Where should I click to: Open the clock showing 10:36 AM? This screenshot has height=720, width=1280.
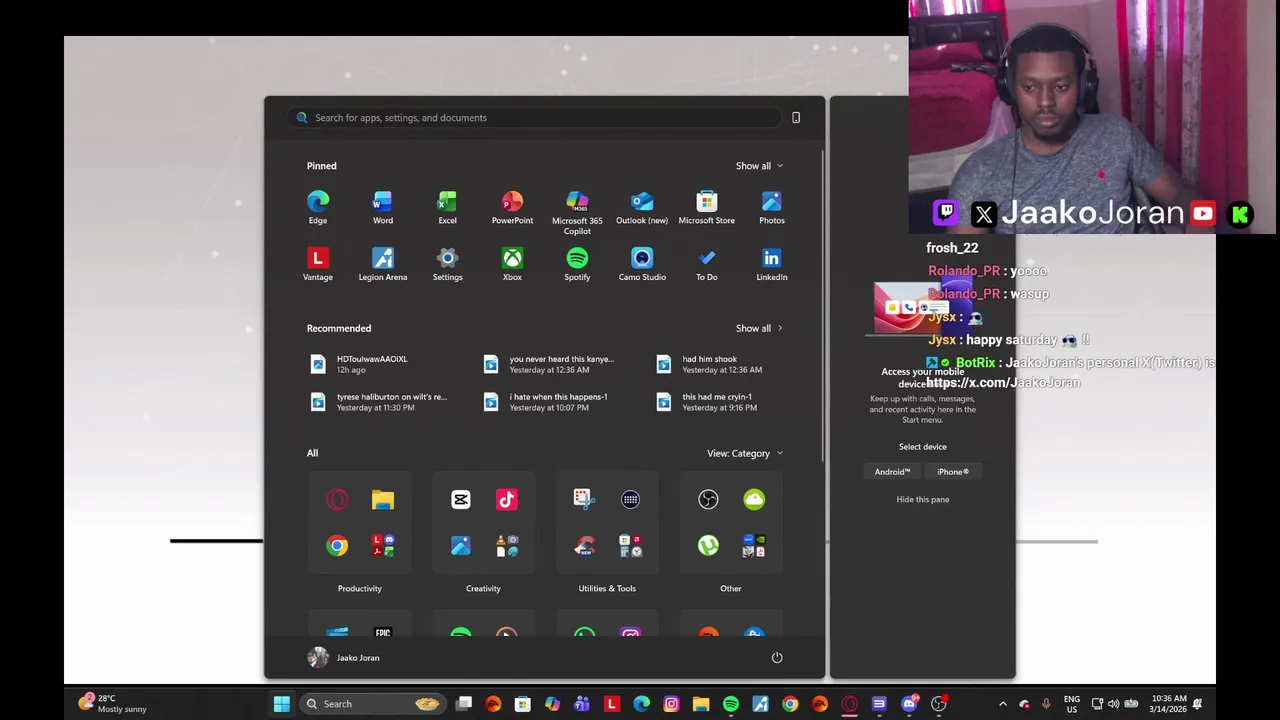[x=1169, y=704]
